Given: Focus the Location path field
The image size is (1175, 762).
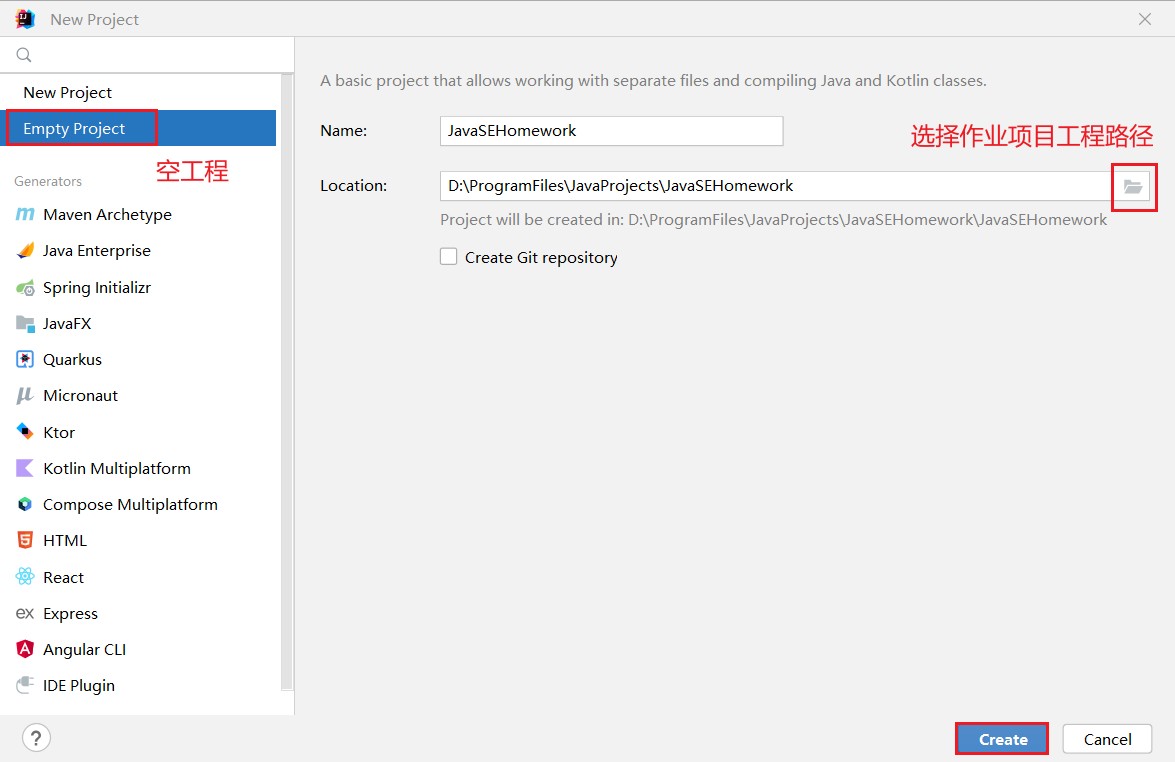Looking at the screenshot, I should tap(776, 186).
